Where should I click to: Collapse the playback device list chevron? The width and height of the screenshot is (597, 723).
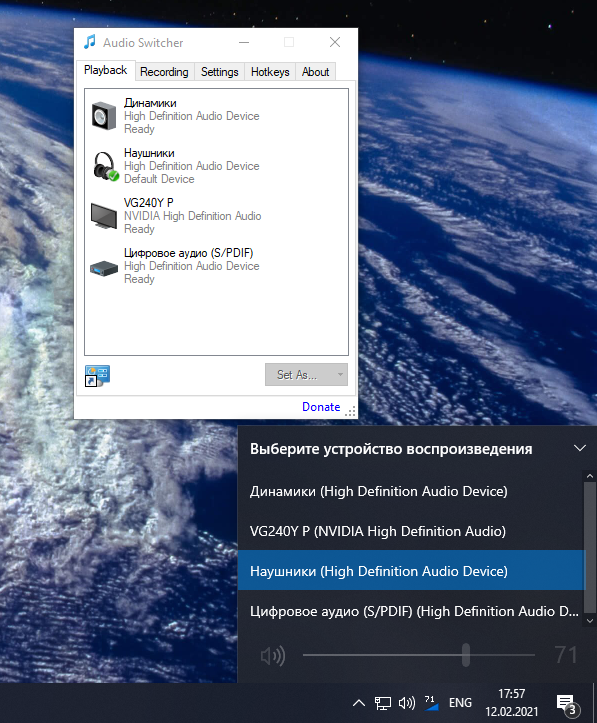(x=579, y=448)
